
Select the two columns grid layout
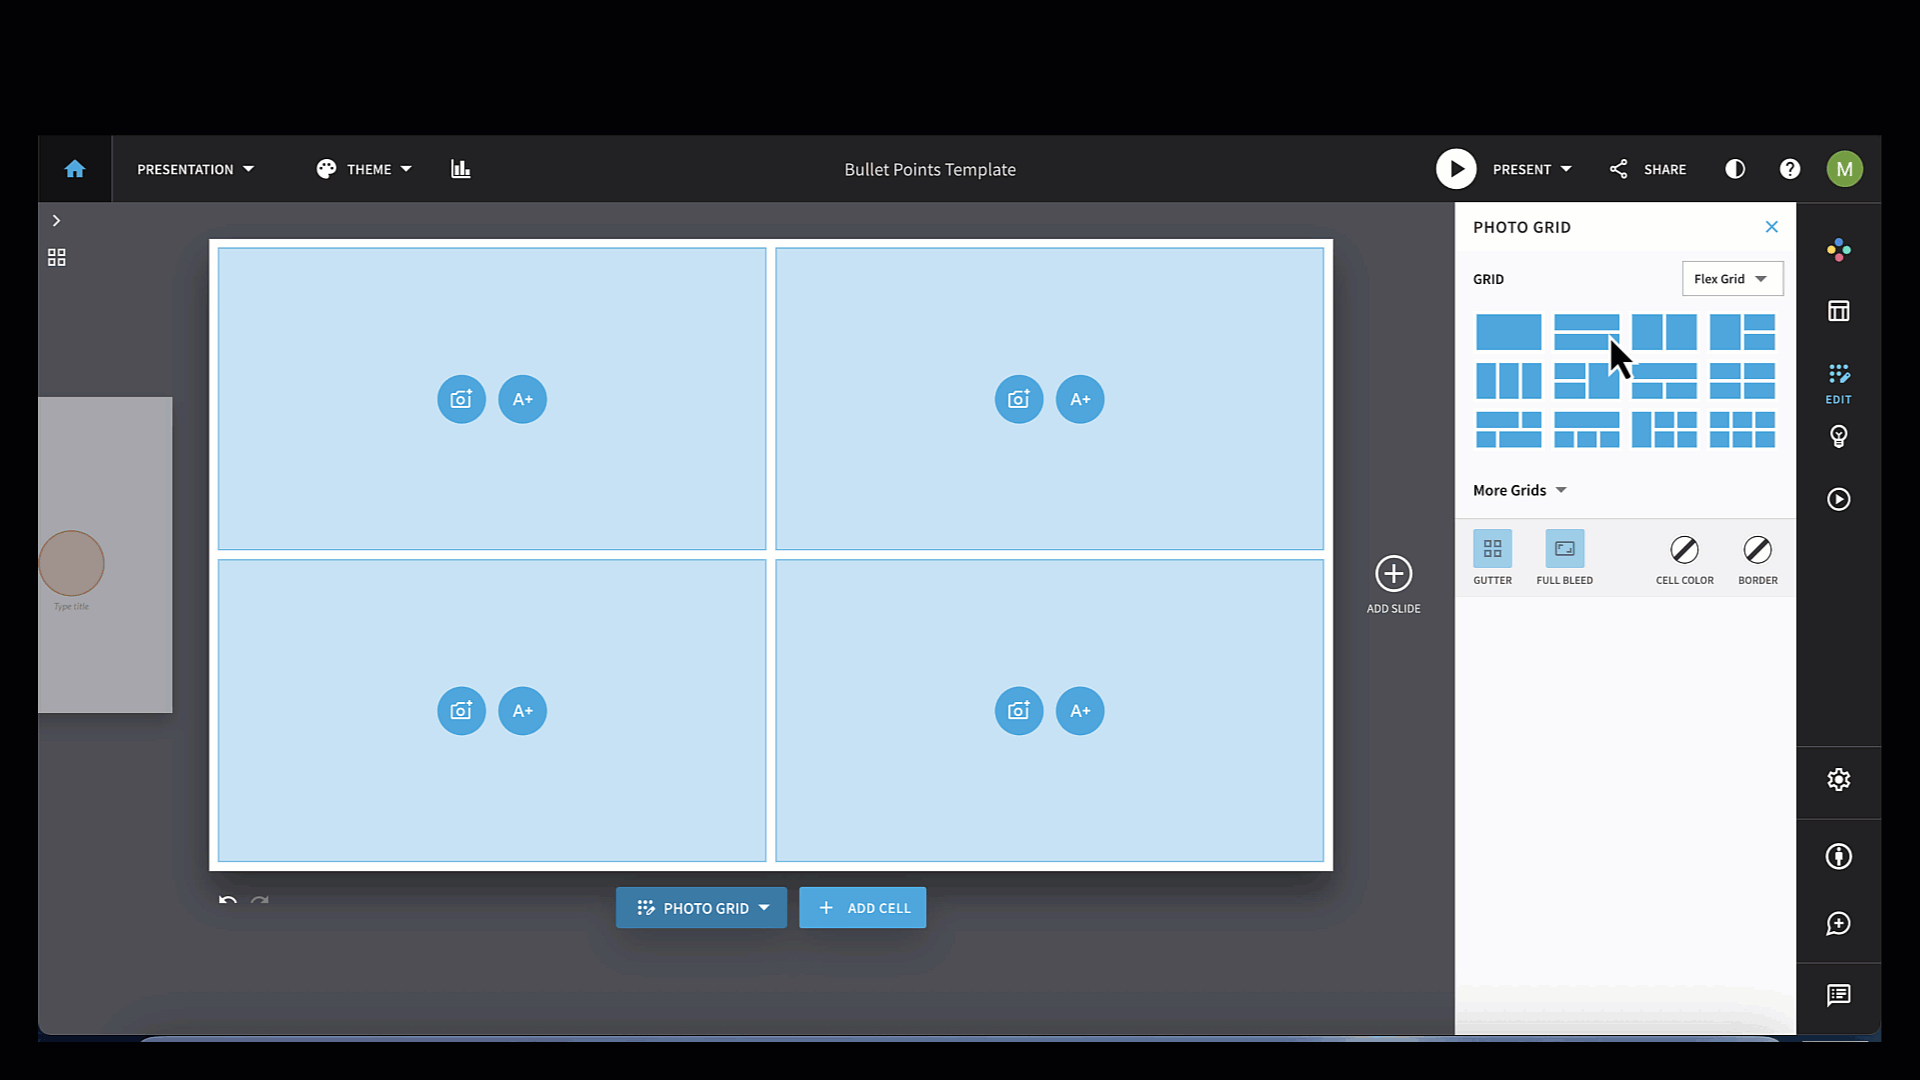[1665, 332]
